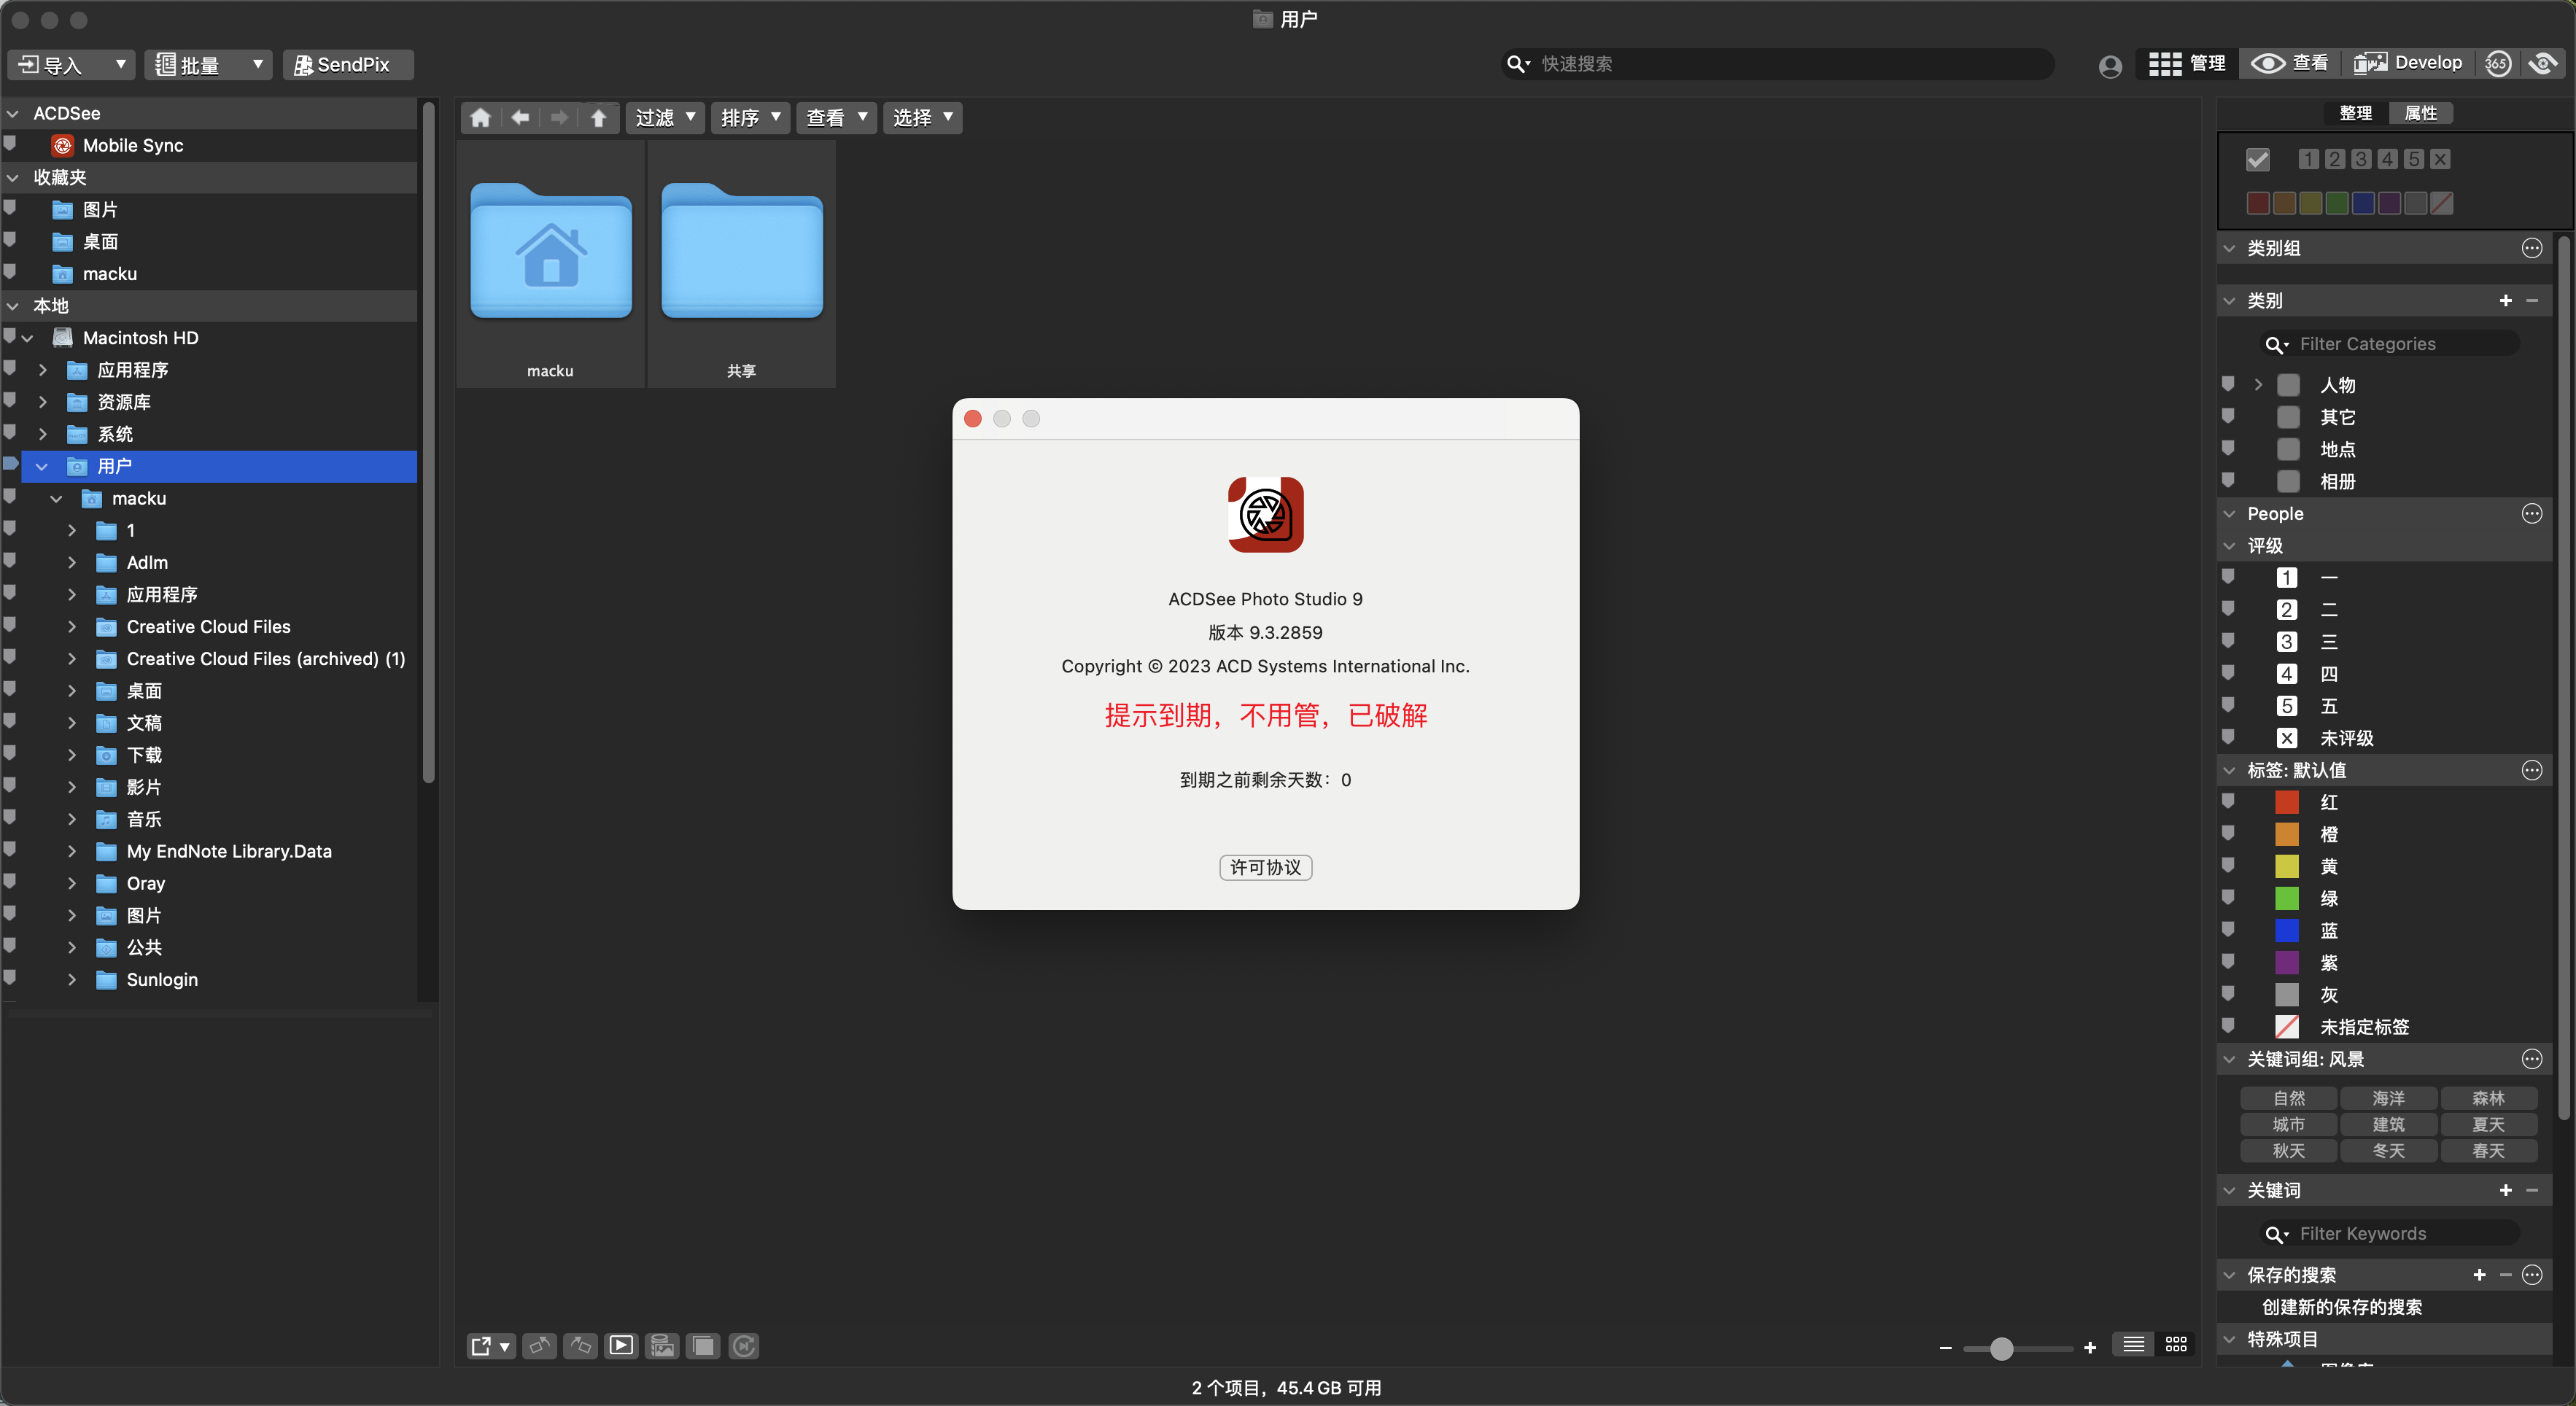Switch to list view layout
Viewport: 2576px width, 1406px height.
[2133, 1344]
